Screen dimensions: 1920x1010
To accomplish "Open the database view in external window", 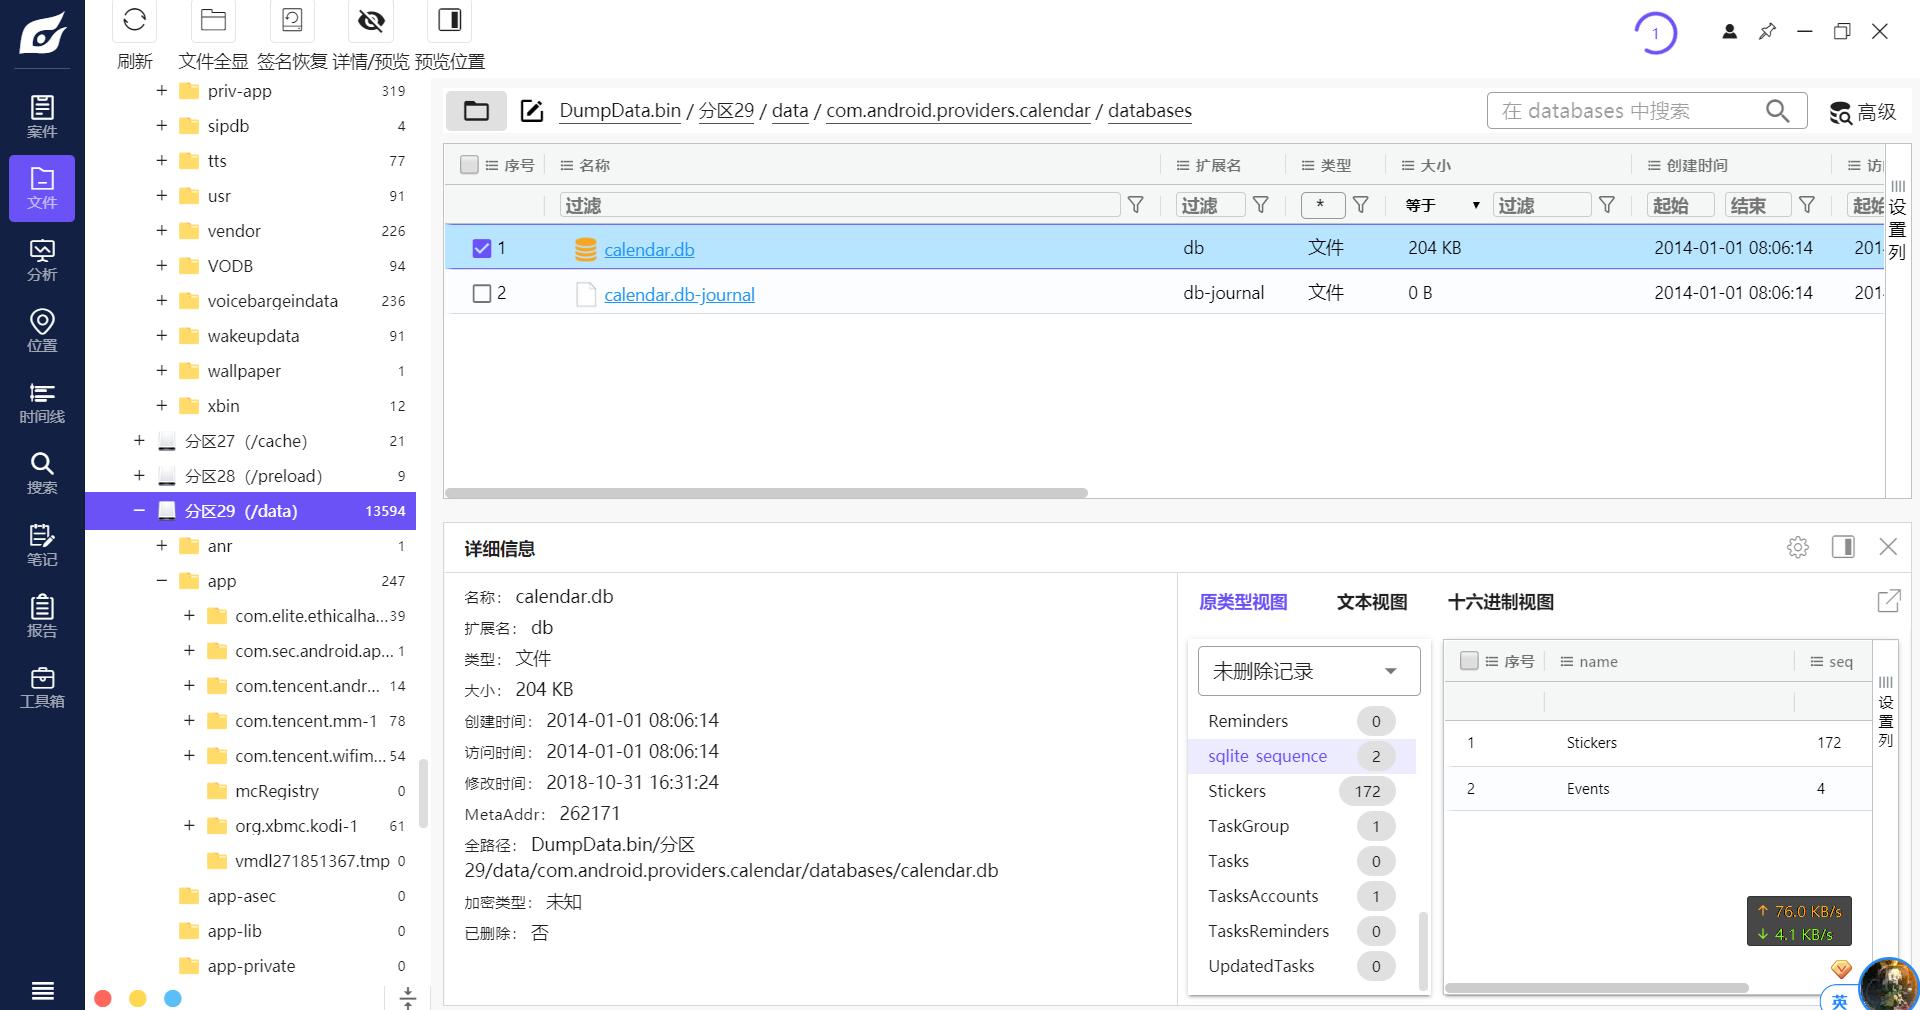I will pyautogui.click(x=1888, y=601).
